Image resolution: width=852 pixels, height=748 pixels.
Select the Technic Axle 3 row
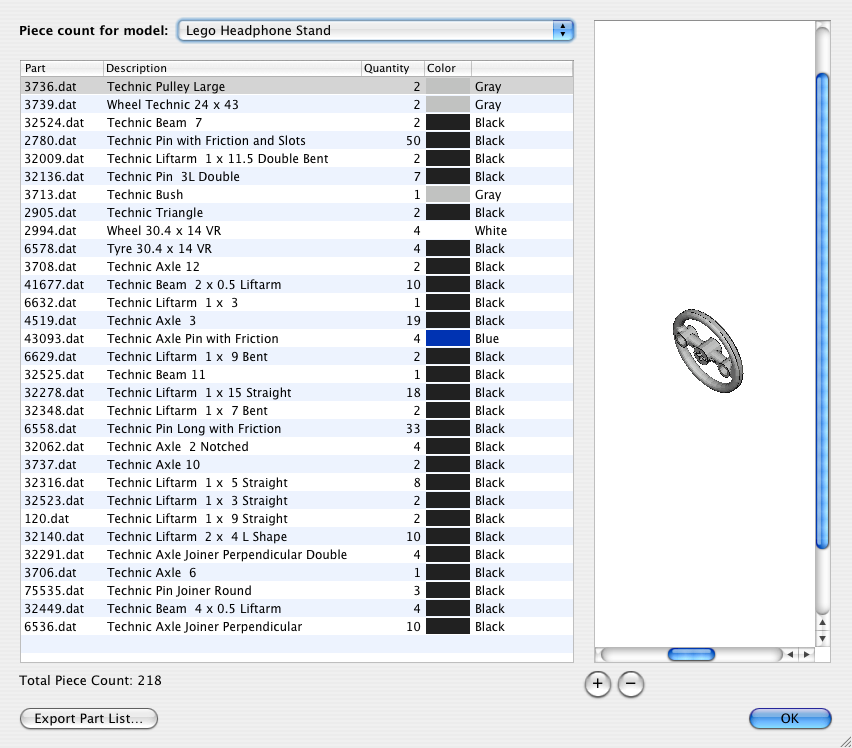pos(297,320)
